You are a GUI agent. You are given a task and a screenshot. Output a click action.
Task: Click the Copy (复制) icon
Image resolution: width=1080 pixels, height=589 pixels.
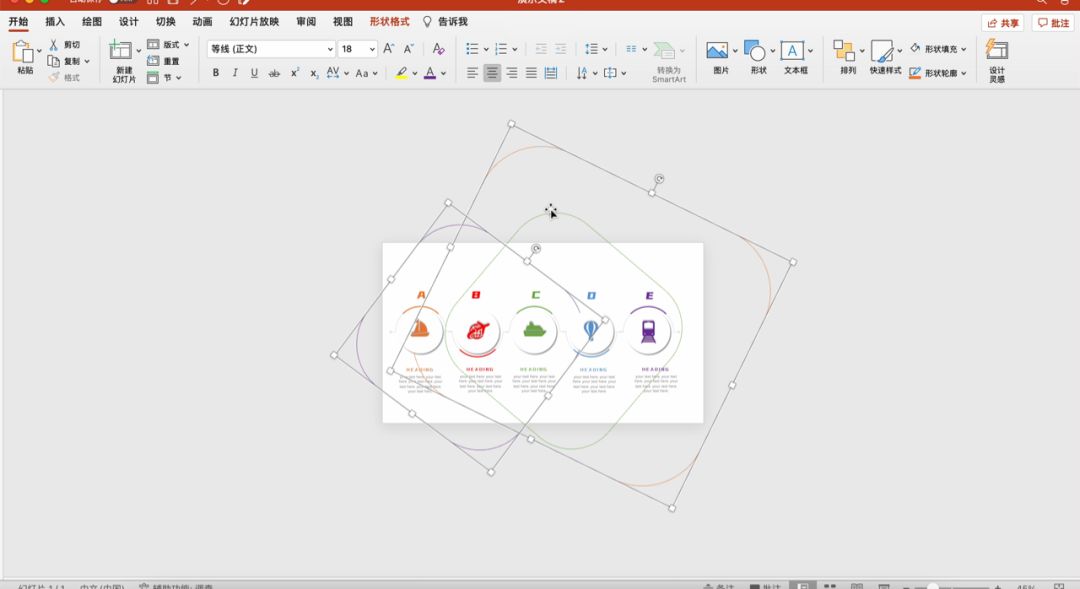tap(54, 61)
